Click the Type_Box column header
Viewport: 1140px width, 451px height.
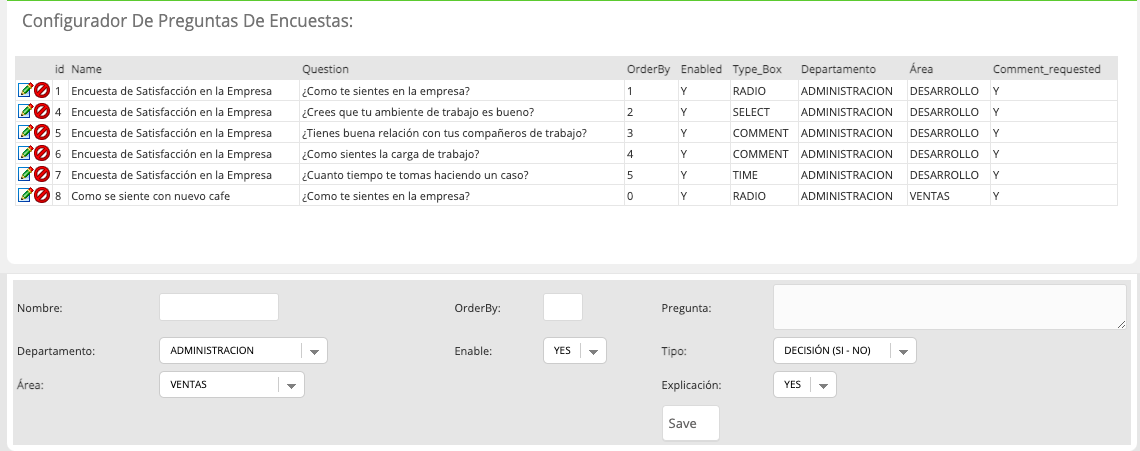pos(757,69)
